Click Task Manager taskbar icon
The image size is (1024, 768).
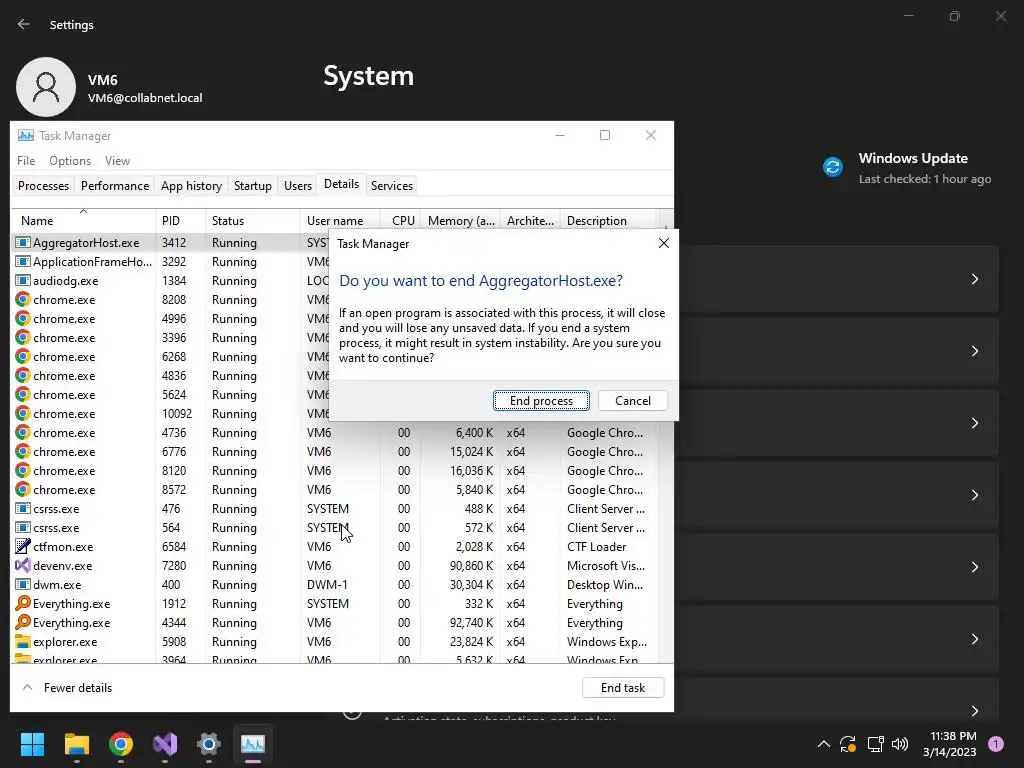click(x=253, y=744)
